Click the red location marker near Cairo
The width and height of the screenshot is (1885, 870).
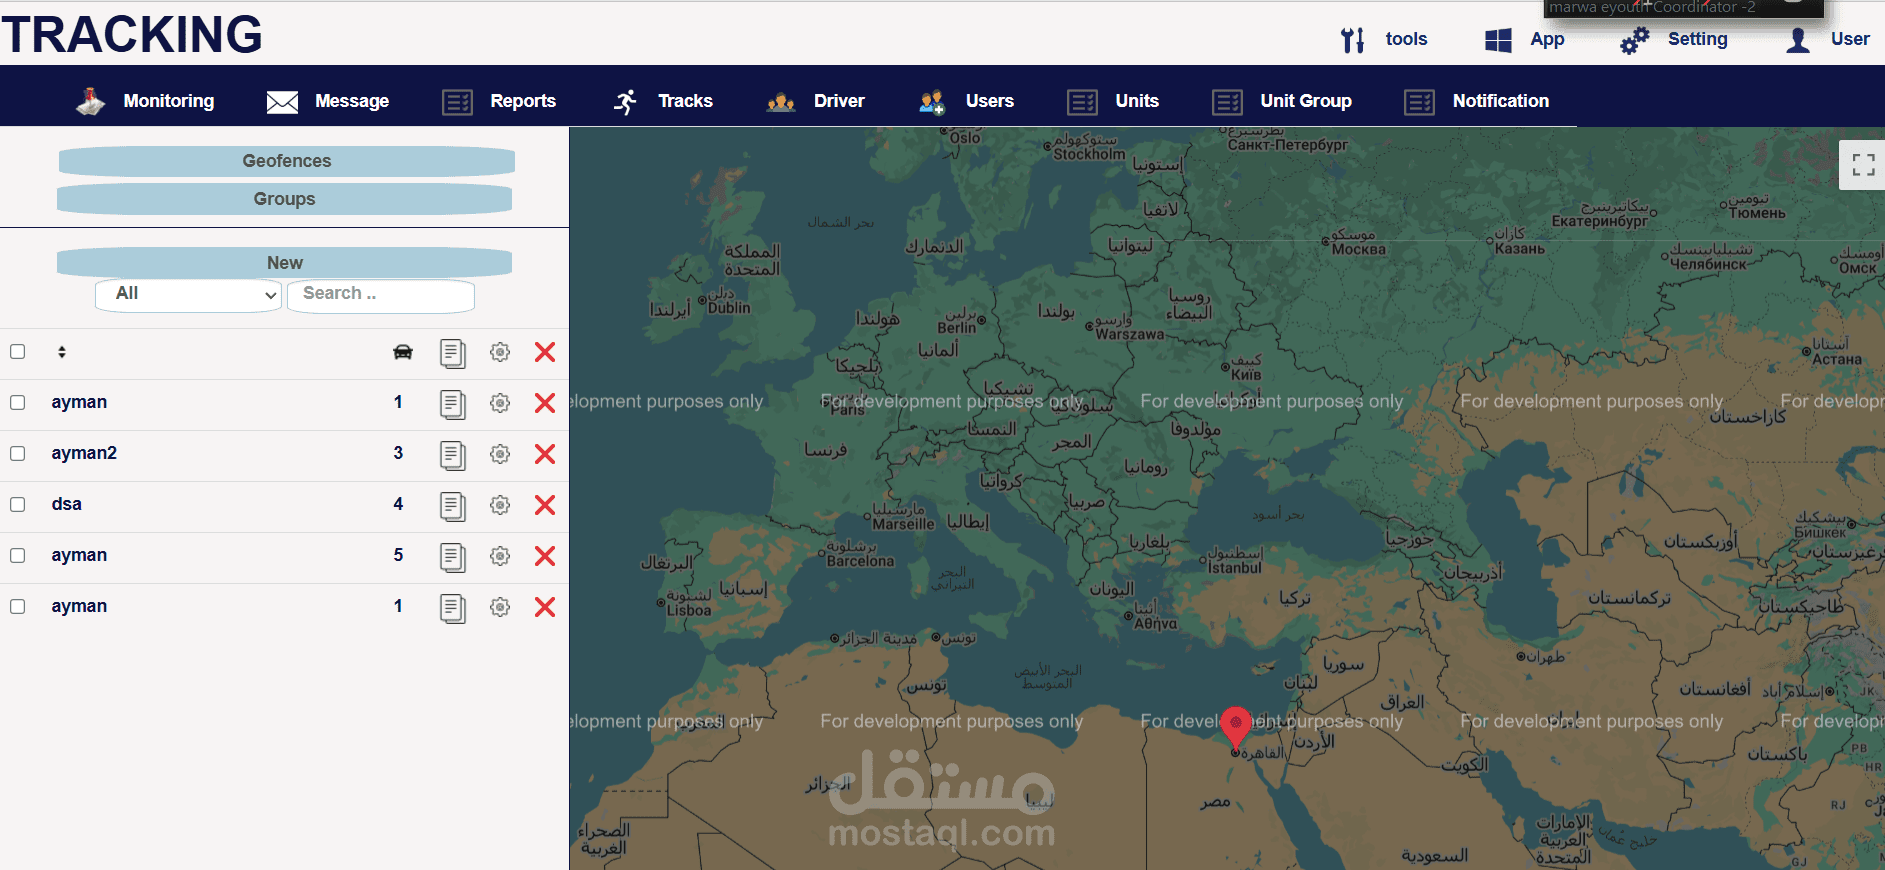click(x=1236, y=728)
